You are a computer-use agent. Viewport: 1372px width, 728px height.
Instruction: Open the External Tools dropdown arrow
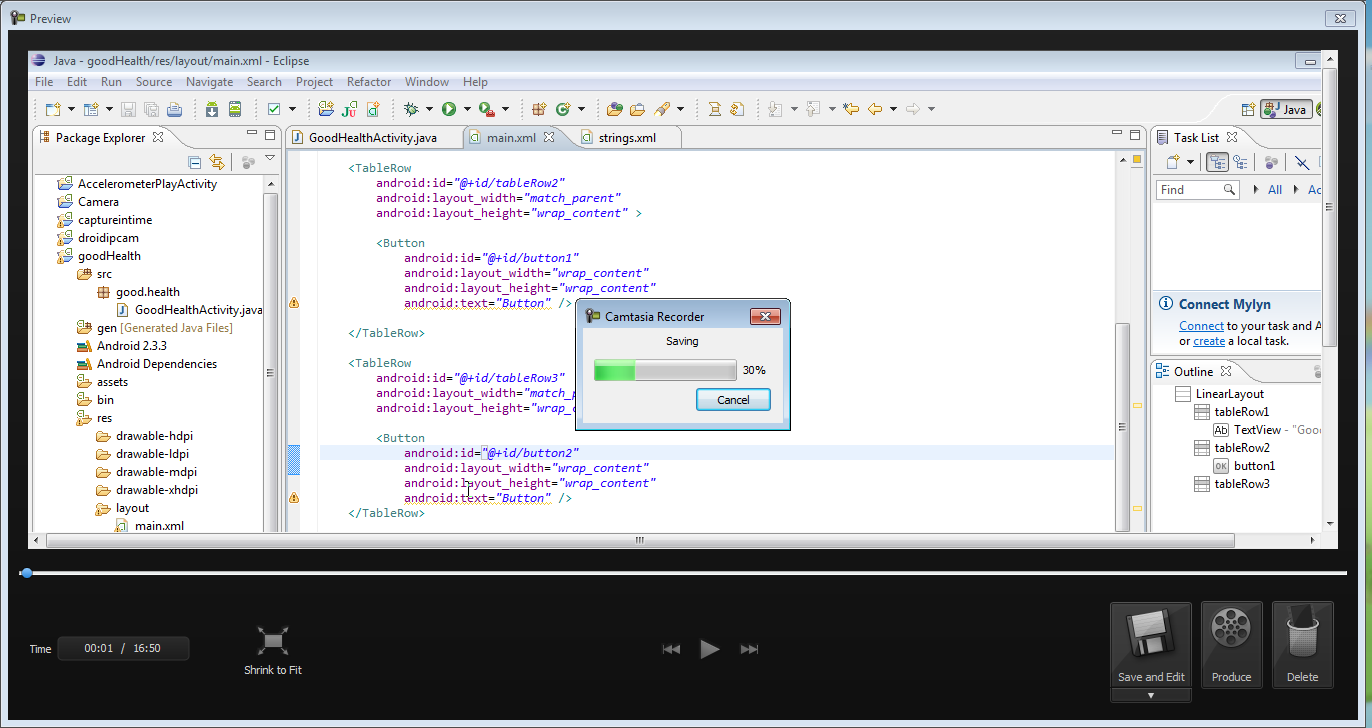tap(505, 109)
